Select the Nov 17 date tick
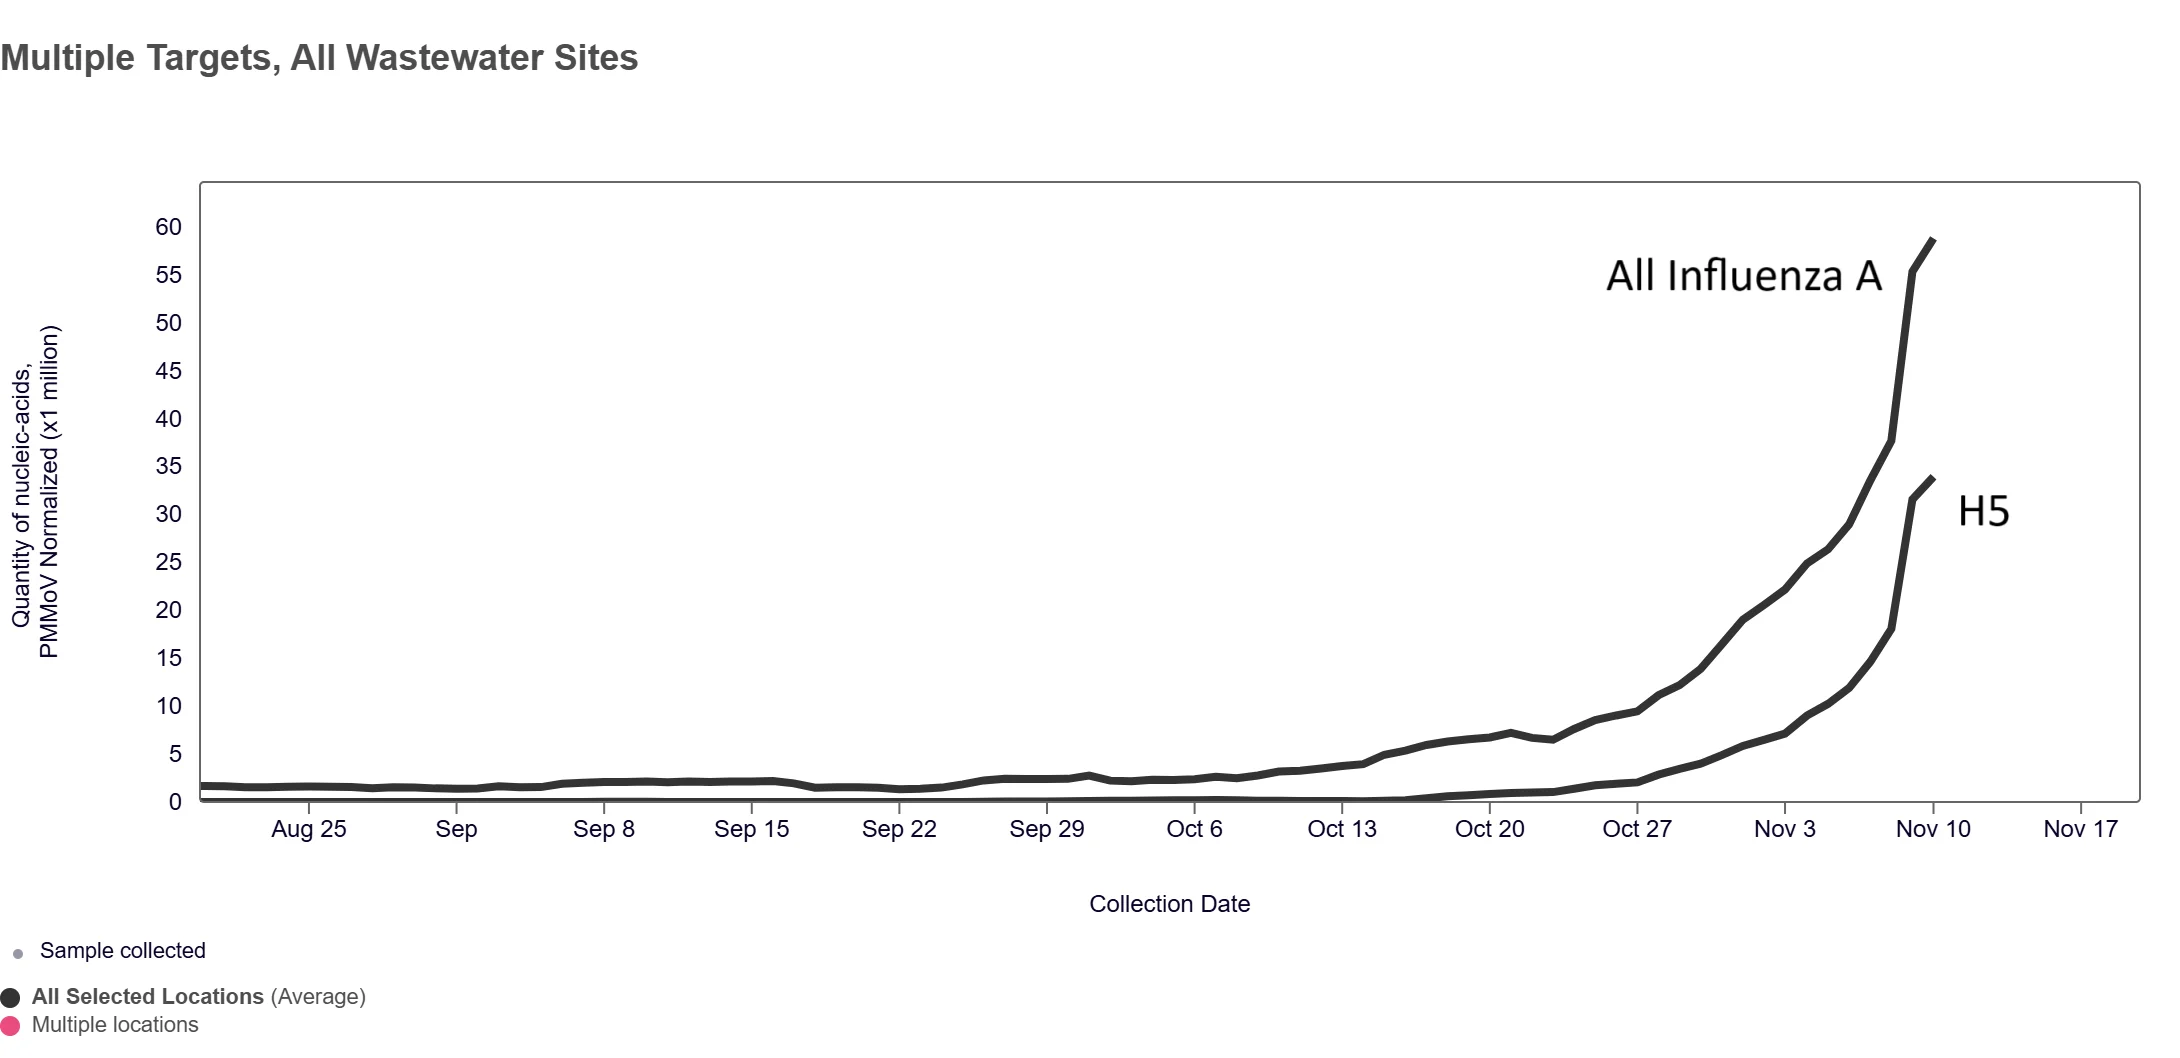 point(2081,829)
